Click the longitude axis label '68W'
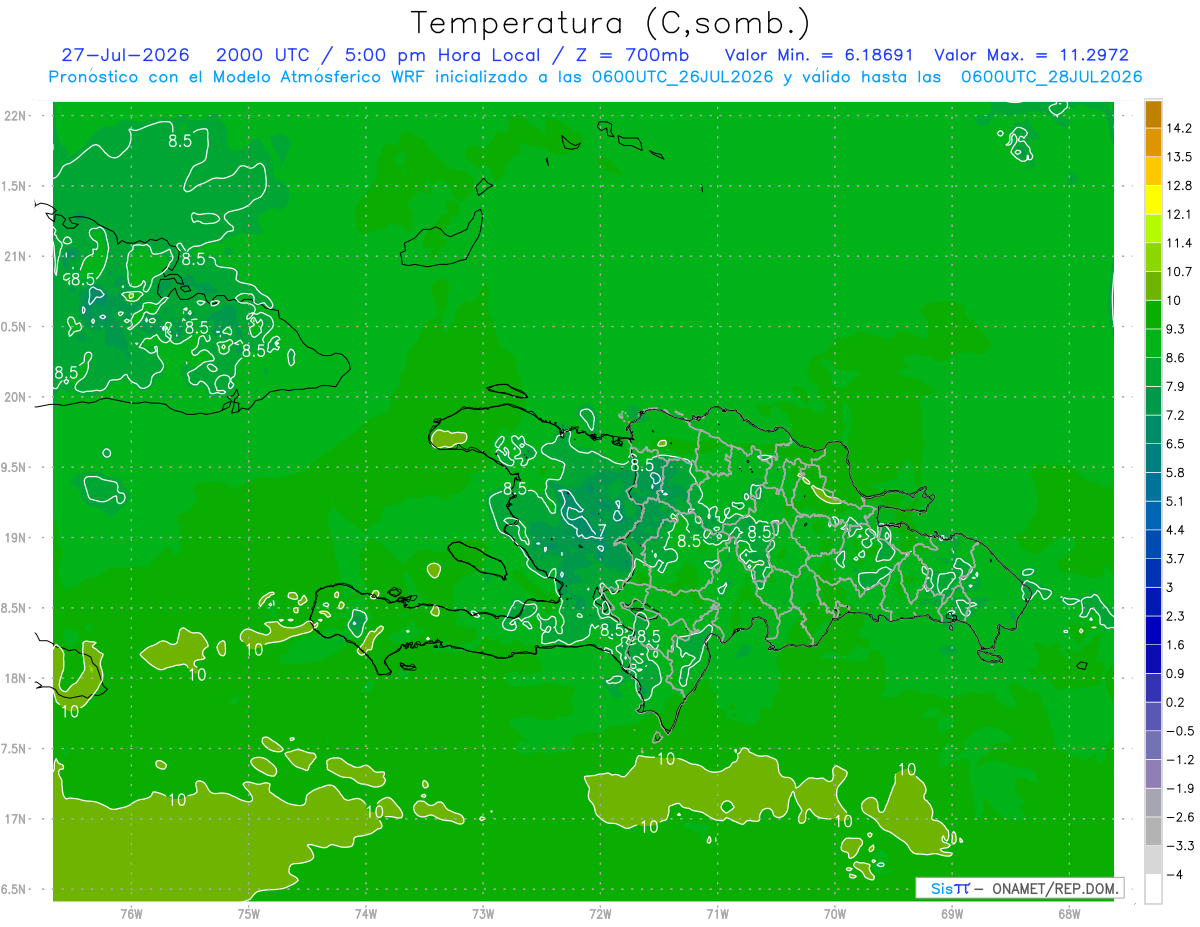This screenshot has width=1200, height=927. pos(1069,913)
